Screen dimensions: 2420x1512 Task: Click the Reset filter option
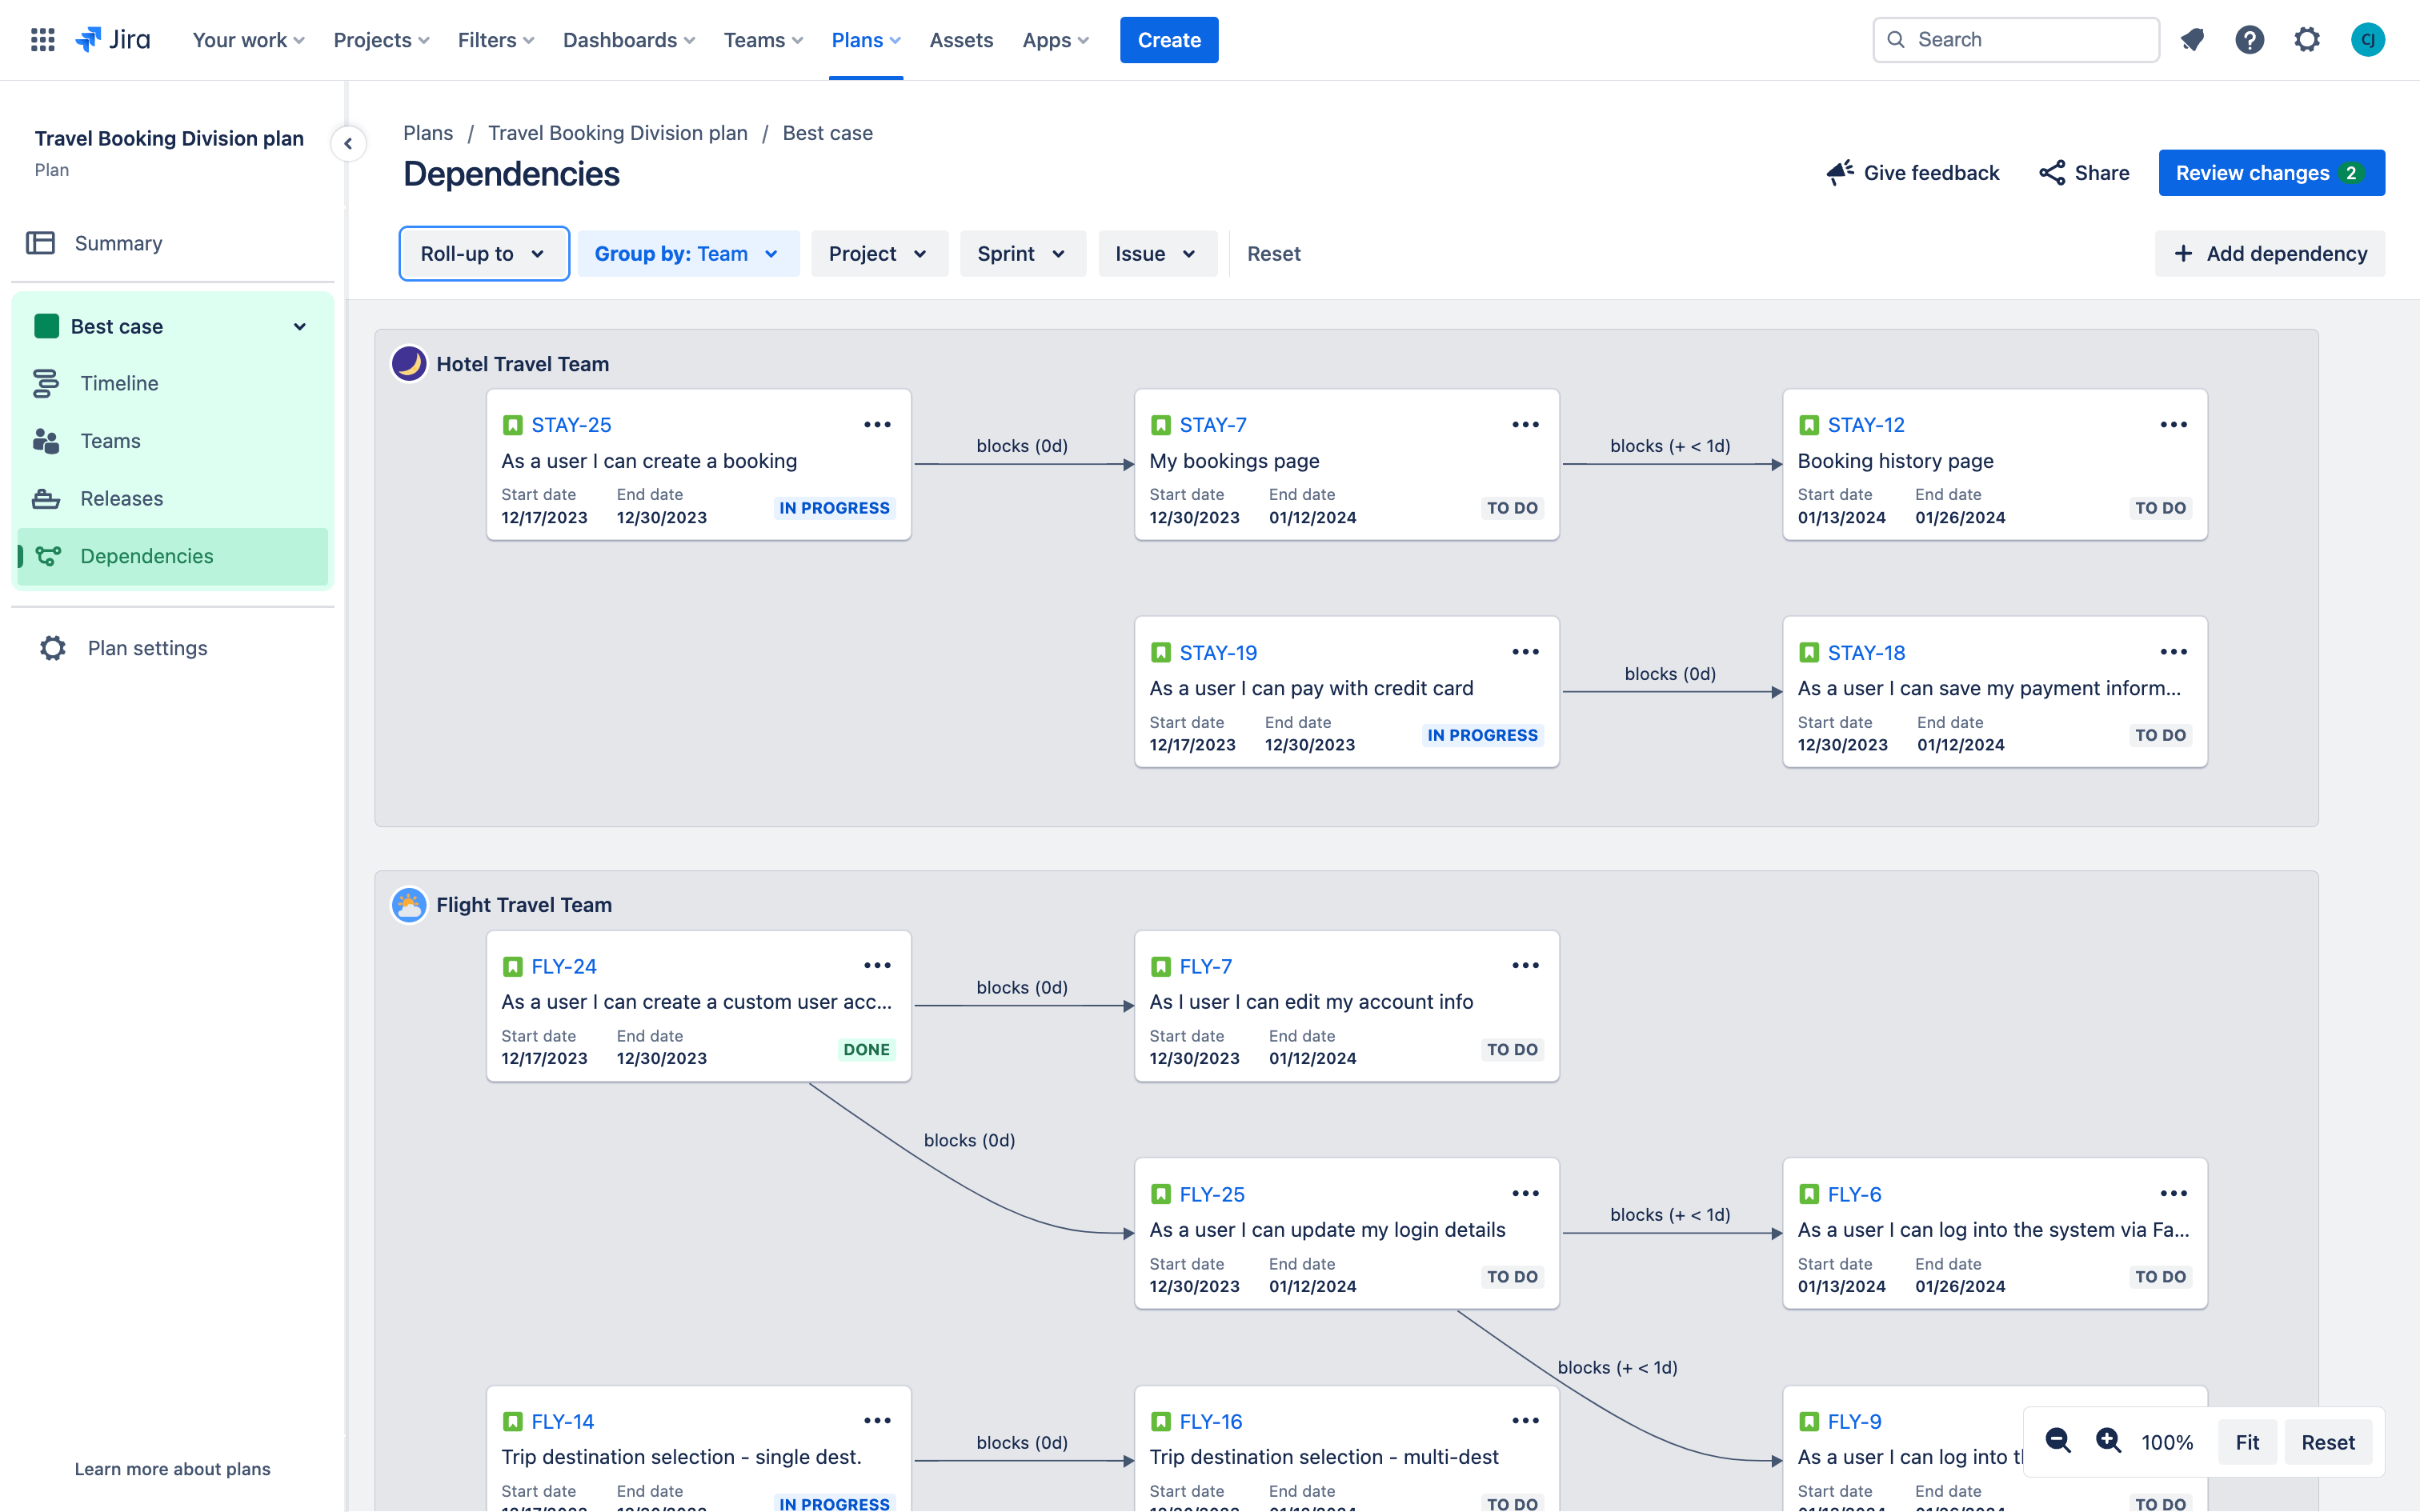click(1272, 254)
